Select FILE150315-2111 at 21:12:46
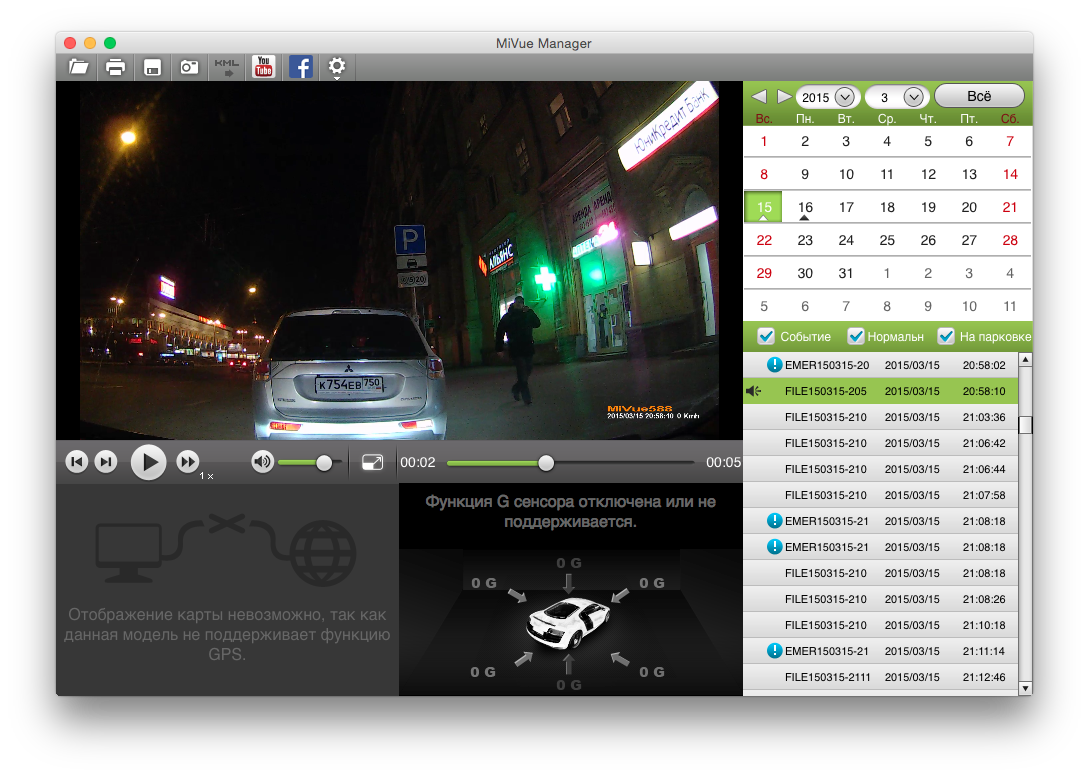The width and height of the screenshot is (1089, 776). pyautogui.click(x=881, y=677)
